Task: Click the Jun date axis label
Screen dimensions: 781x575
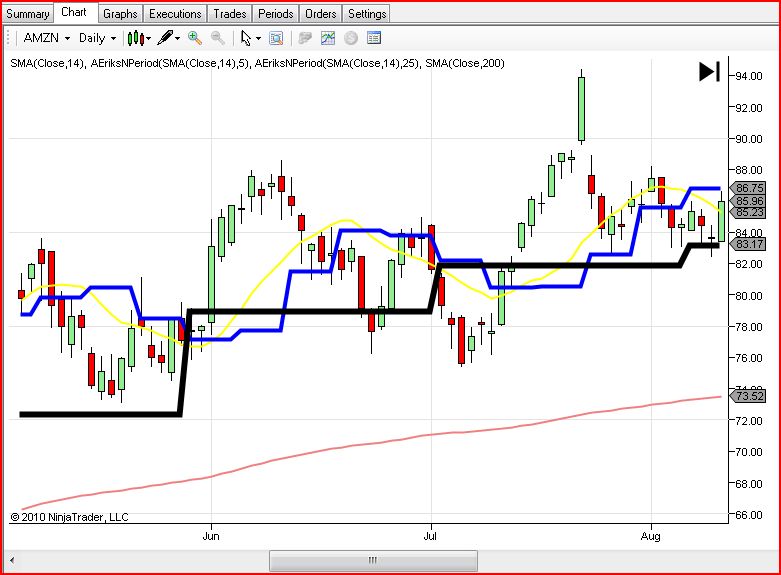Action: tap(211, 536)
